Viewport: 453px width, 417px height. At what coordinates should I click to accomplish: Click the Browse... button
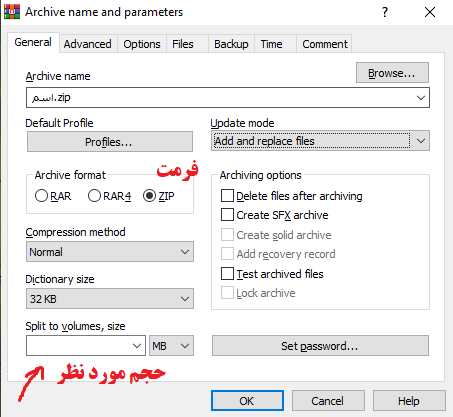[x=392, y=73]
